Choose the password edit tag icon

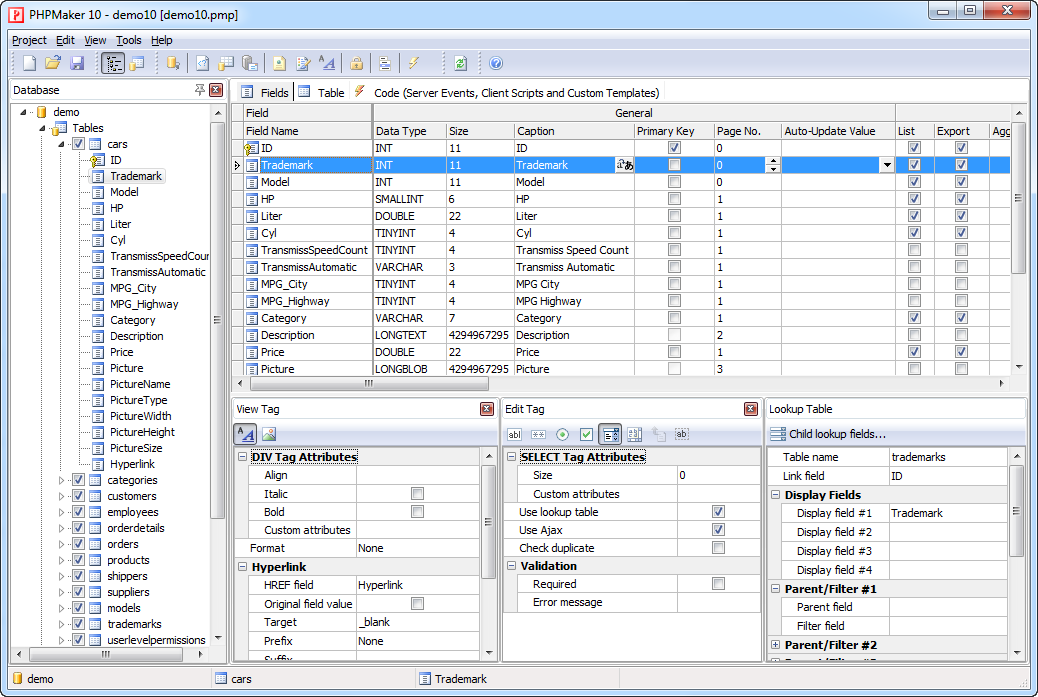click(538, 434)
